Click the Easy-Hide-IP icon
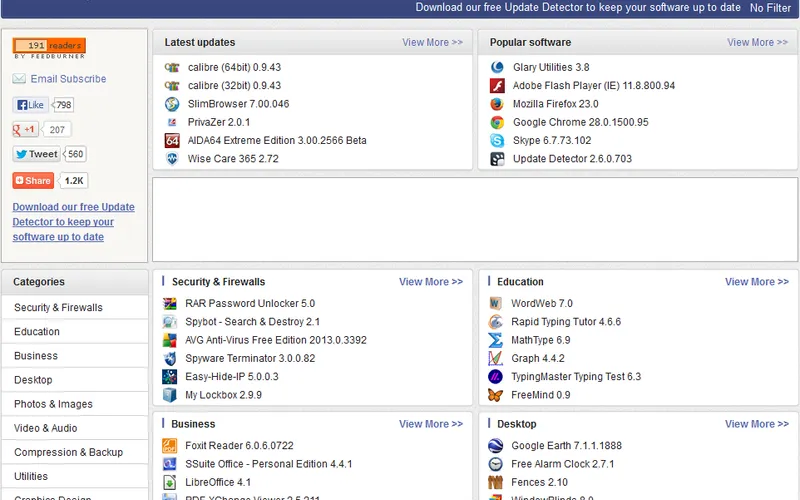This screenshot has width=800, height=500. tap(169, 377)
